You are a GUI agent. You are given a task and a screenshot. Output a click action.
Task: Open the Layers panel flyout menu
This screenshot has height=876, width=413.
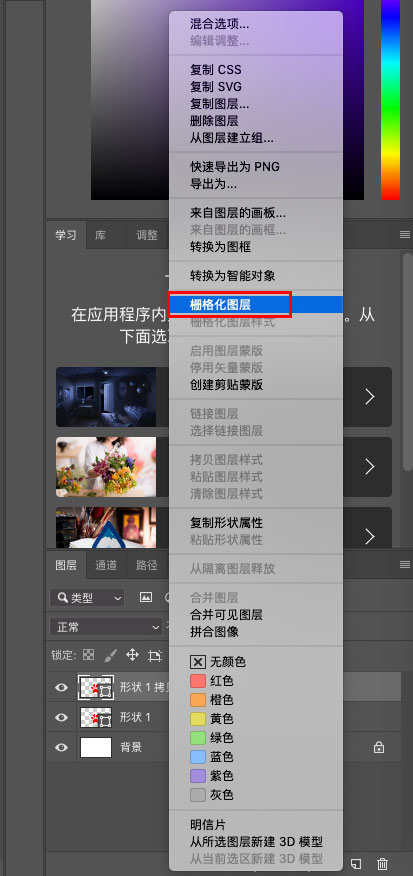(x=405, y=565)
